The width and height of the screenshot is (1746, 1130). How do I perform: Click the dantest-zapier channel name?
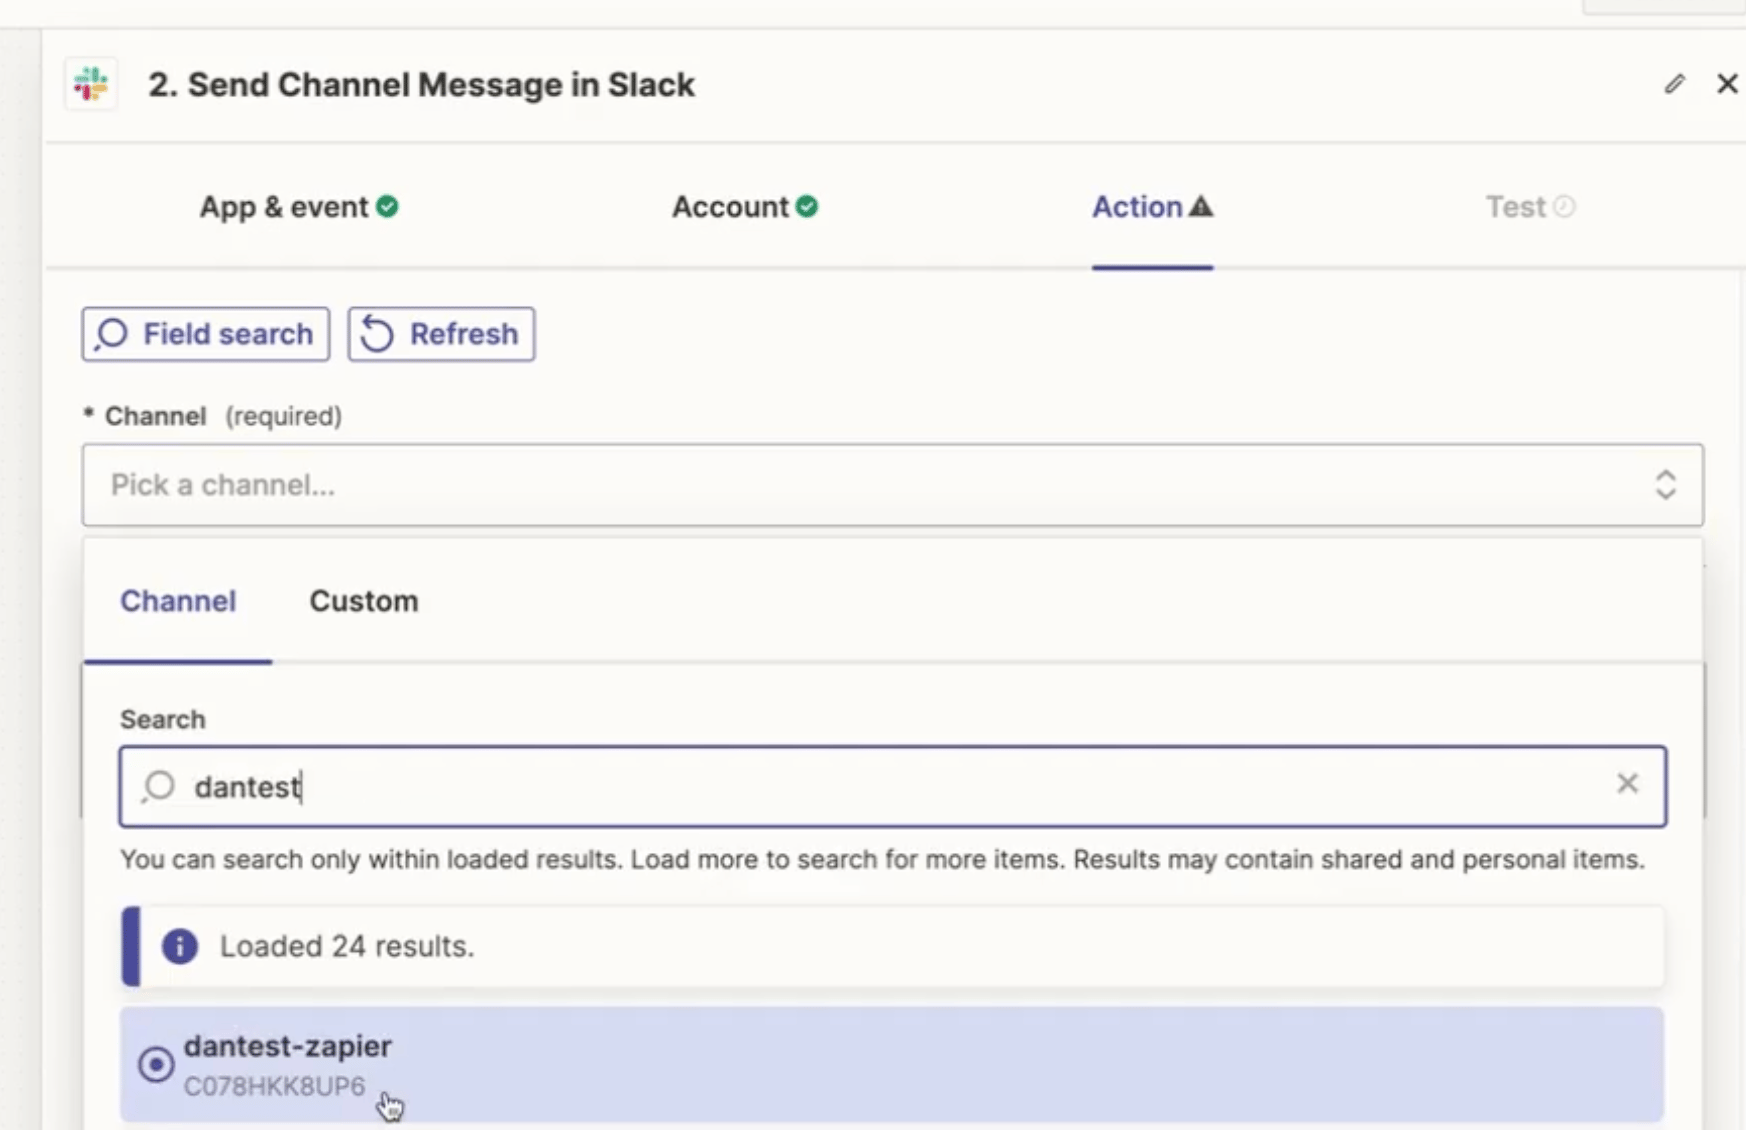pyautogui.click(x=288, y=1046)
